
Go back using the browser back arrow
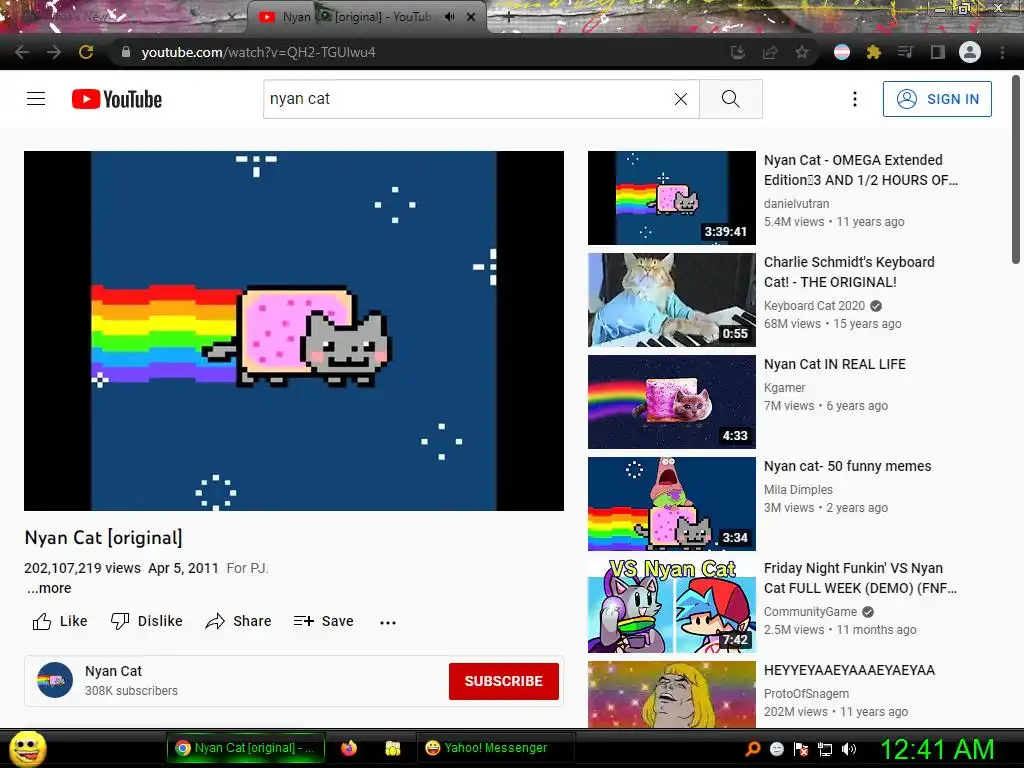click(22, 52)
